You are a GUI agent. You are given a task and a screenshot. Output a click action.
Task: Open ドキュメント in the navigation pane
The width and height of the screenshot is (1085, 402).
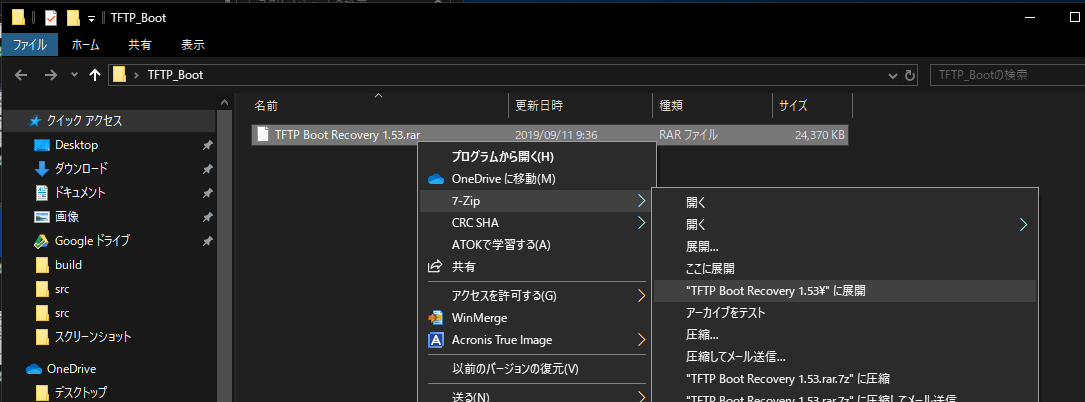[80, 192]
